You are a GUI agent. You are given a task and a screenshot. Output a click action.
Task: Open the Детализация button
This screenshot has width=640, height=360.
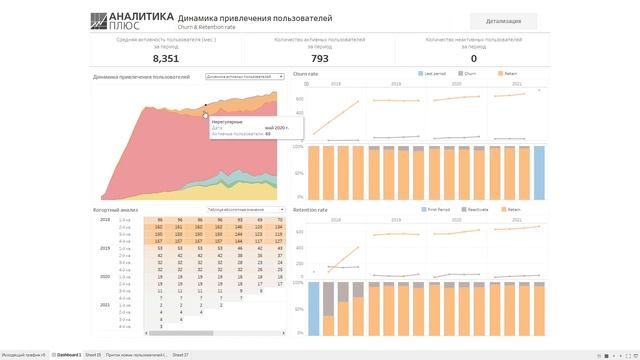tap(503, 21)
